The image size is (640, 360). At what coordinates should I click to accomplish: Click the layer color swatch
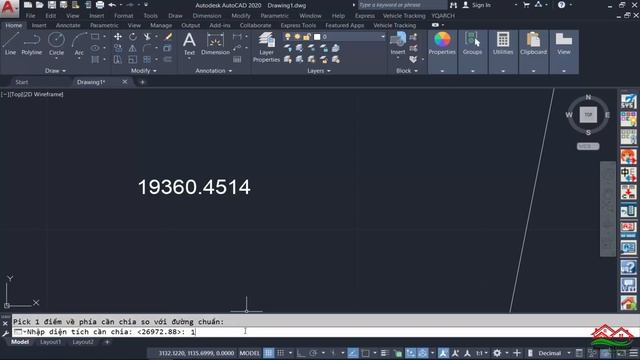click(317, 37)
